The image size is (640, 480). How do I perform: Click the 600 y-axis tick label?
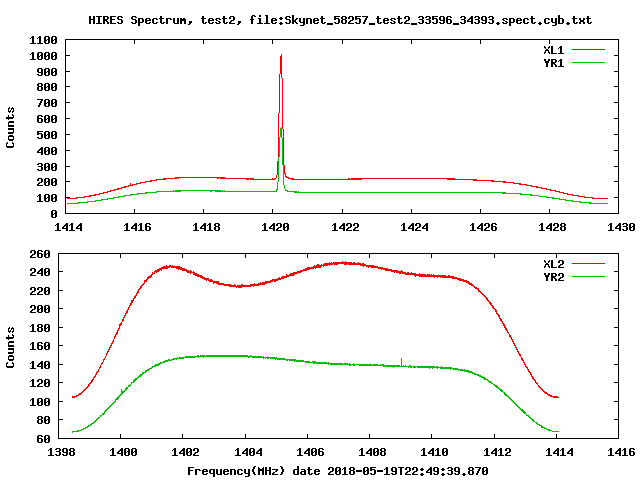(47, 119)
